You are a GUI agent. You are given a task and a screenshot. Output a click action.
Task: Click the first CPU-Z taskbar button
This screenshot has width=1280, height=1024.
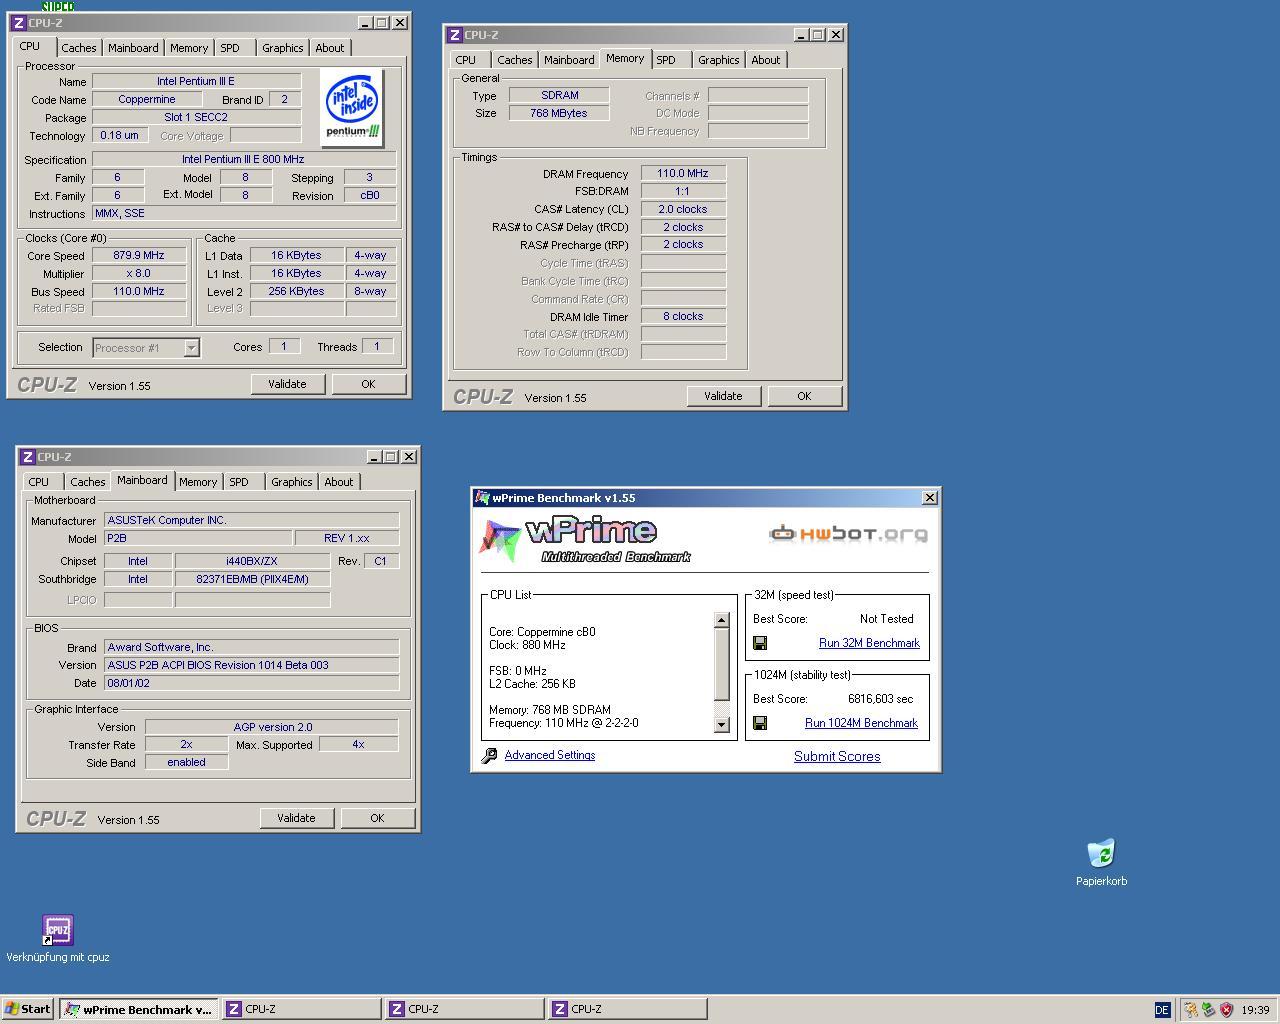[301, 1009]
